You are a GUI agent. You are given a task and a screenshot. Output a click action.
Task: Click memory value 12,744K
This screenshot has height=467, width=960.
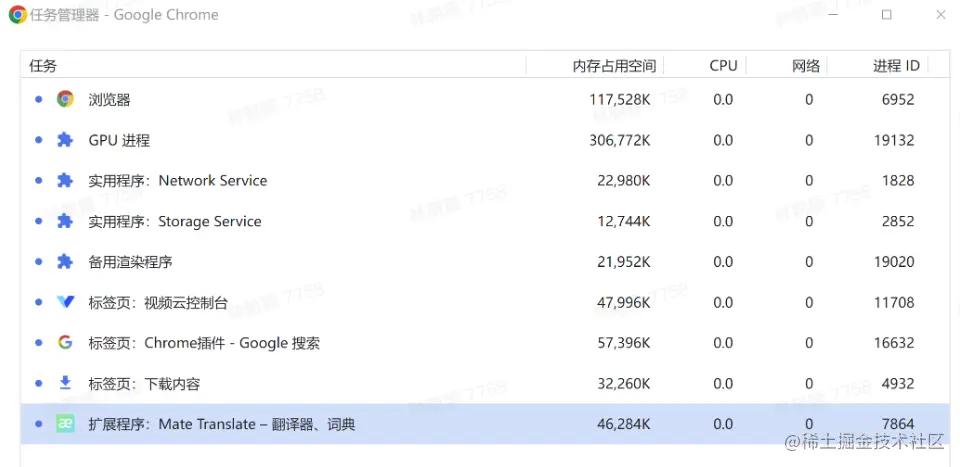click(x=624, y=222)
